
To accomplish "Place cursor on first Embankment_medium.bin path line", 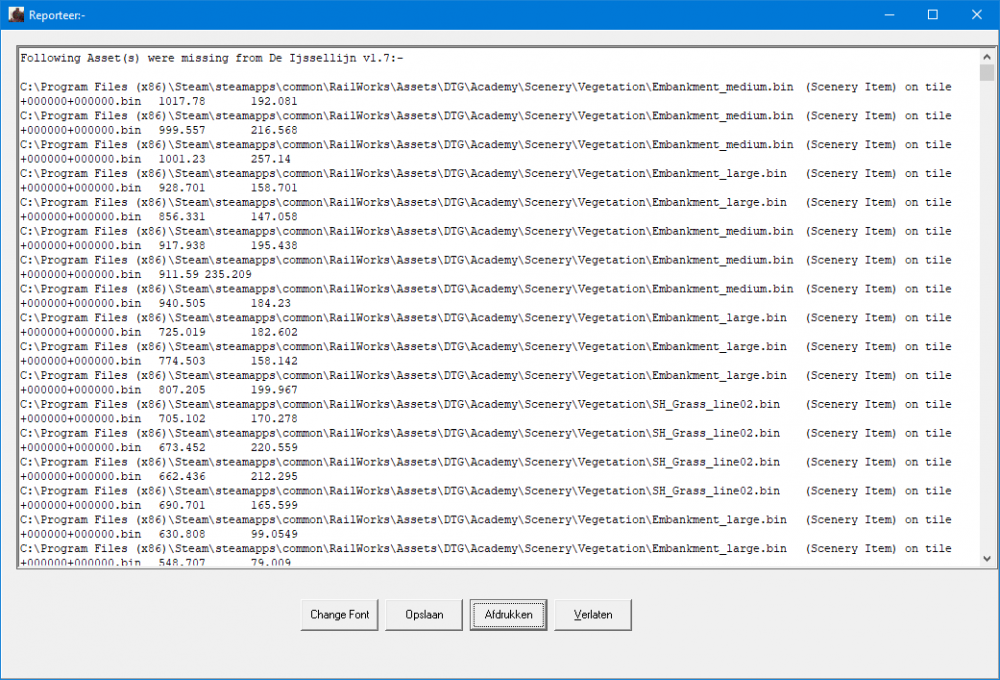I will [400, 87].
